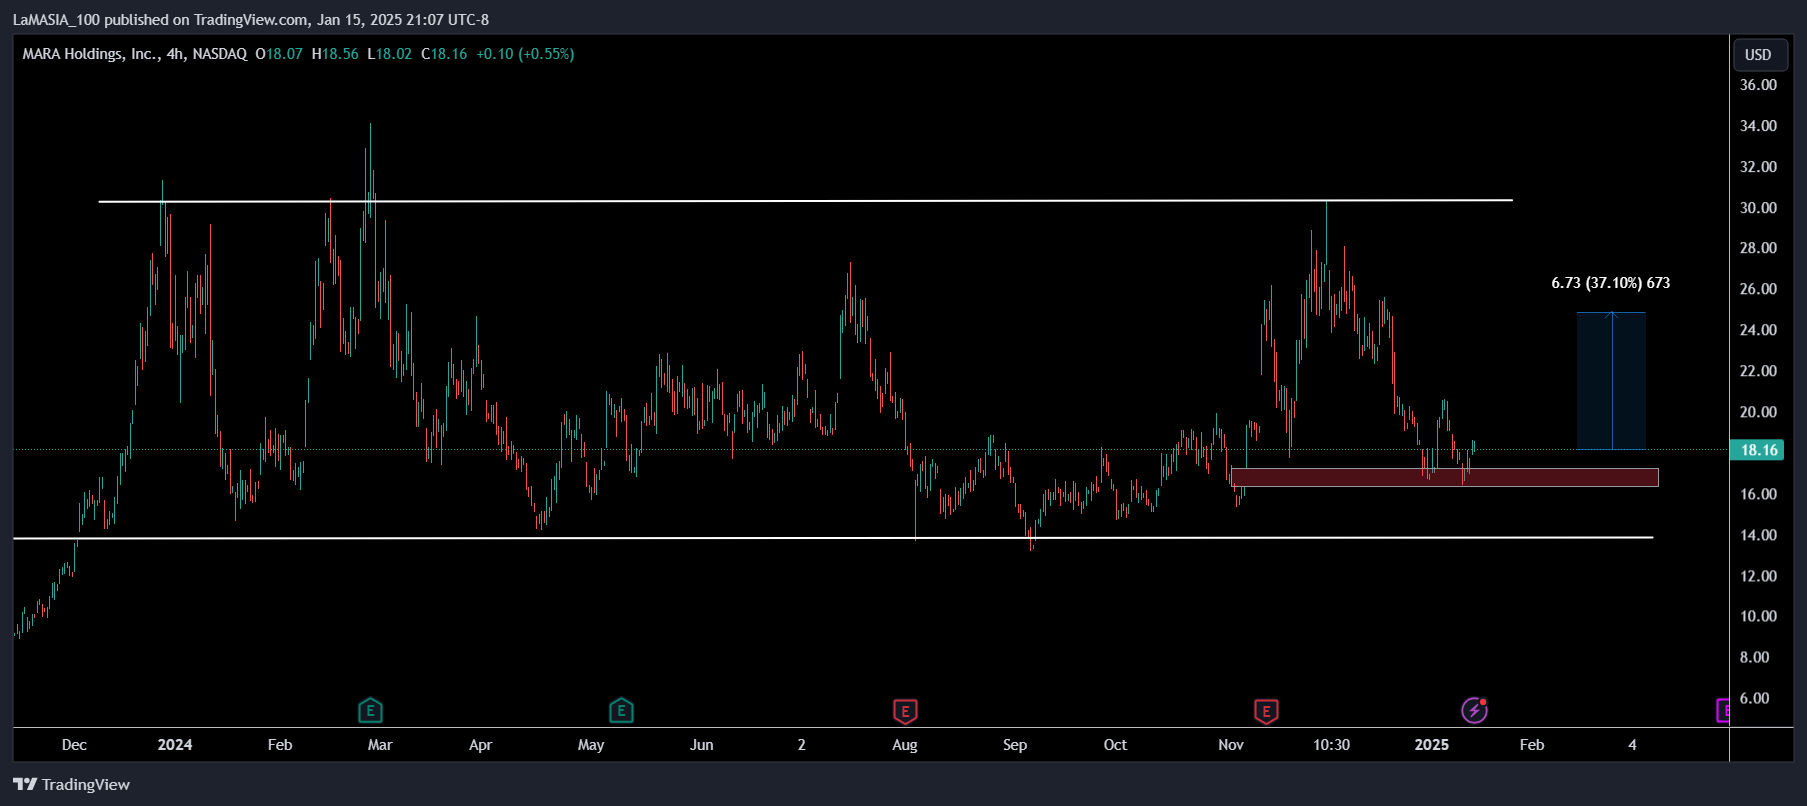This screenshot has height=806, width=1807.
Task: Click the 20.00 price axis label
Action: [1758, 412]
